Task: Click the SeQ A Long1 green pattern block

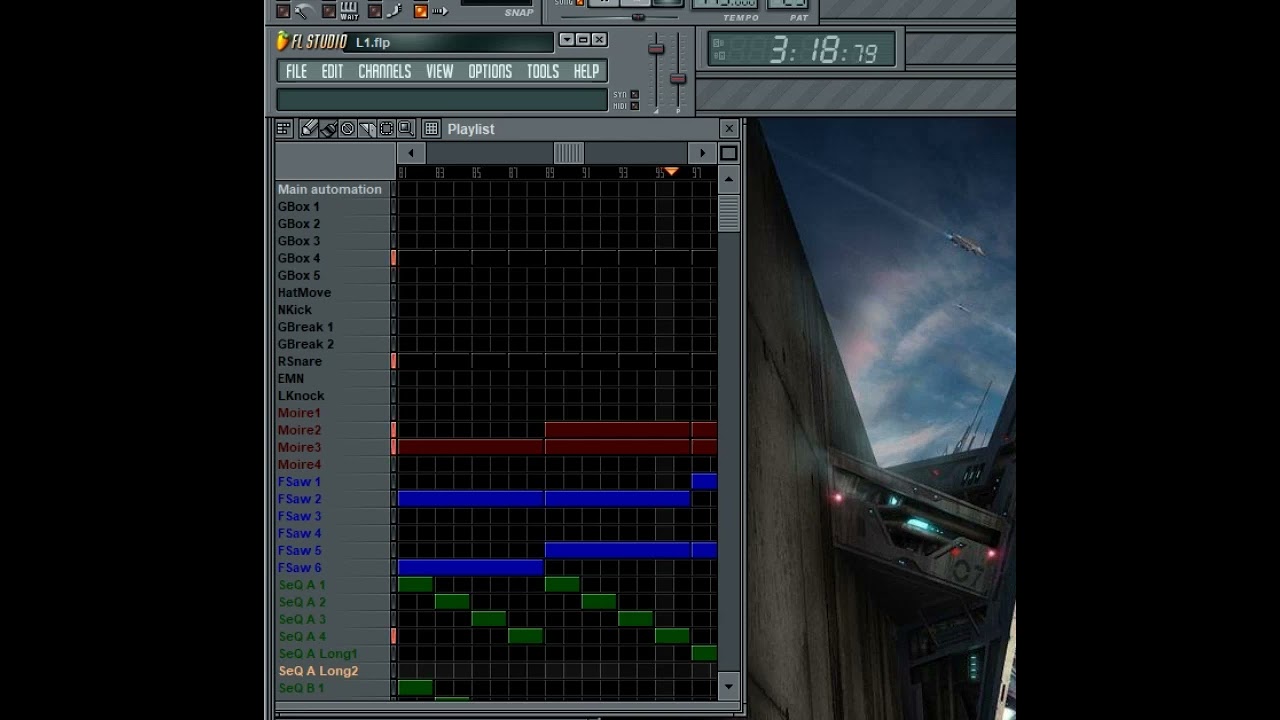Action: coord(704,654)
